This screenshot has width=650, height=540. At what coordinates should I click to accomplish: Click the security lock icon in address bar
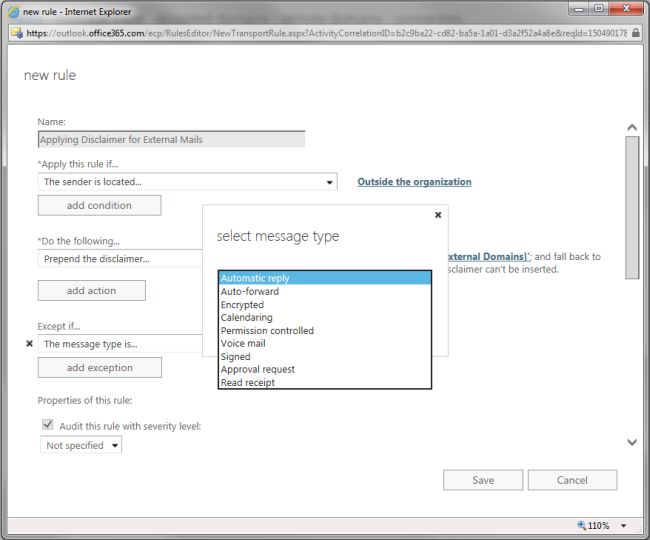635,33
